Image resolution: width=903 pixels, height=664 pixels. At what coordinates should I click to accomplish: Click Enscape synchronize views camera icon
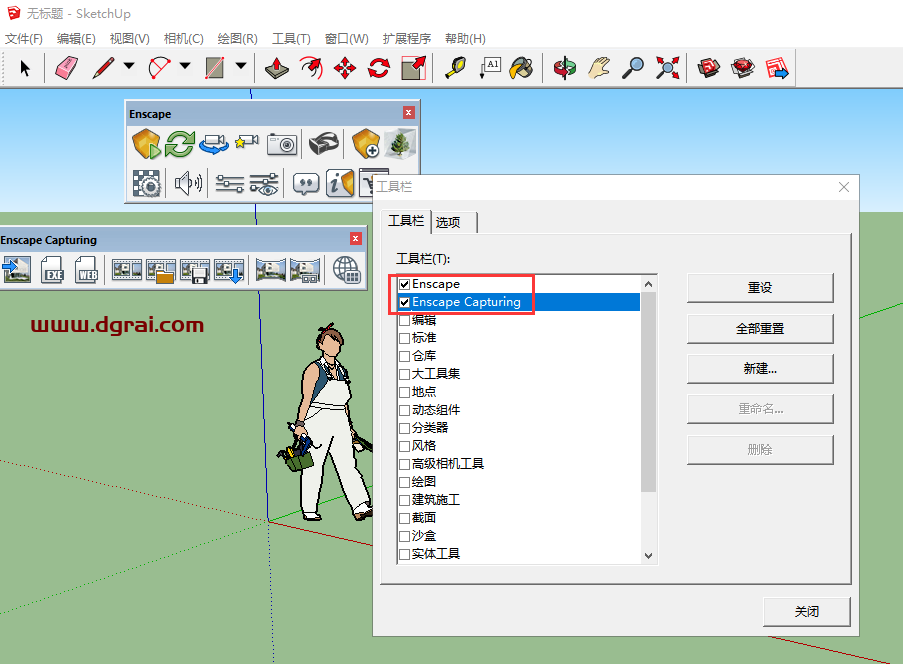214,144
